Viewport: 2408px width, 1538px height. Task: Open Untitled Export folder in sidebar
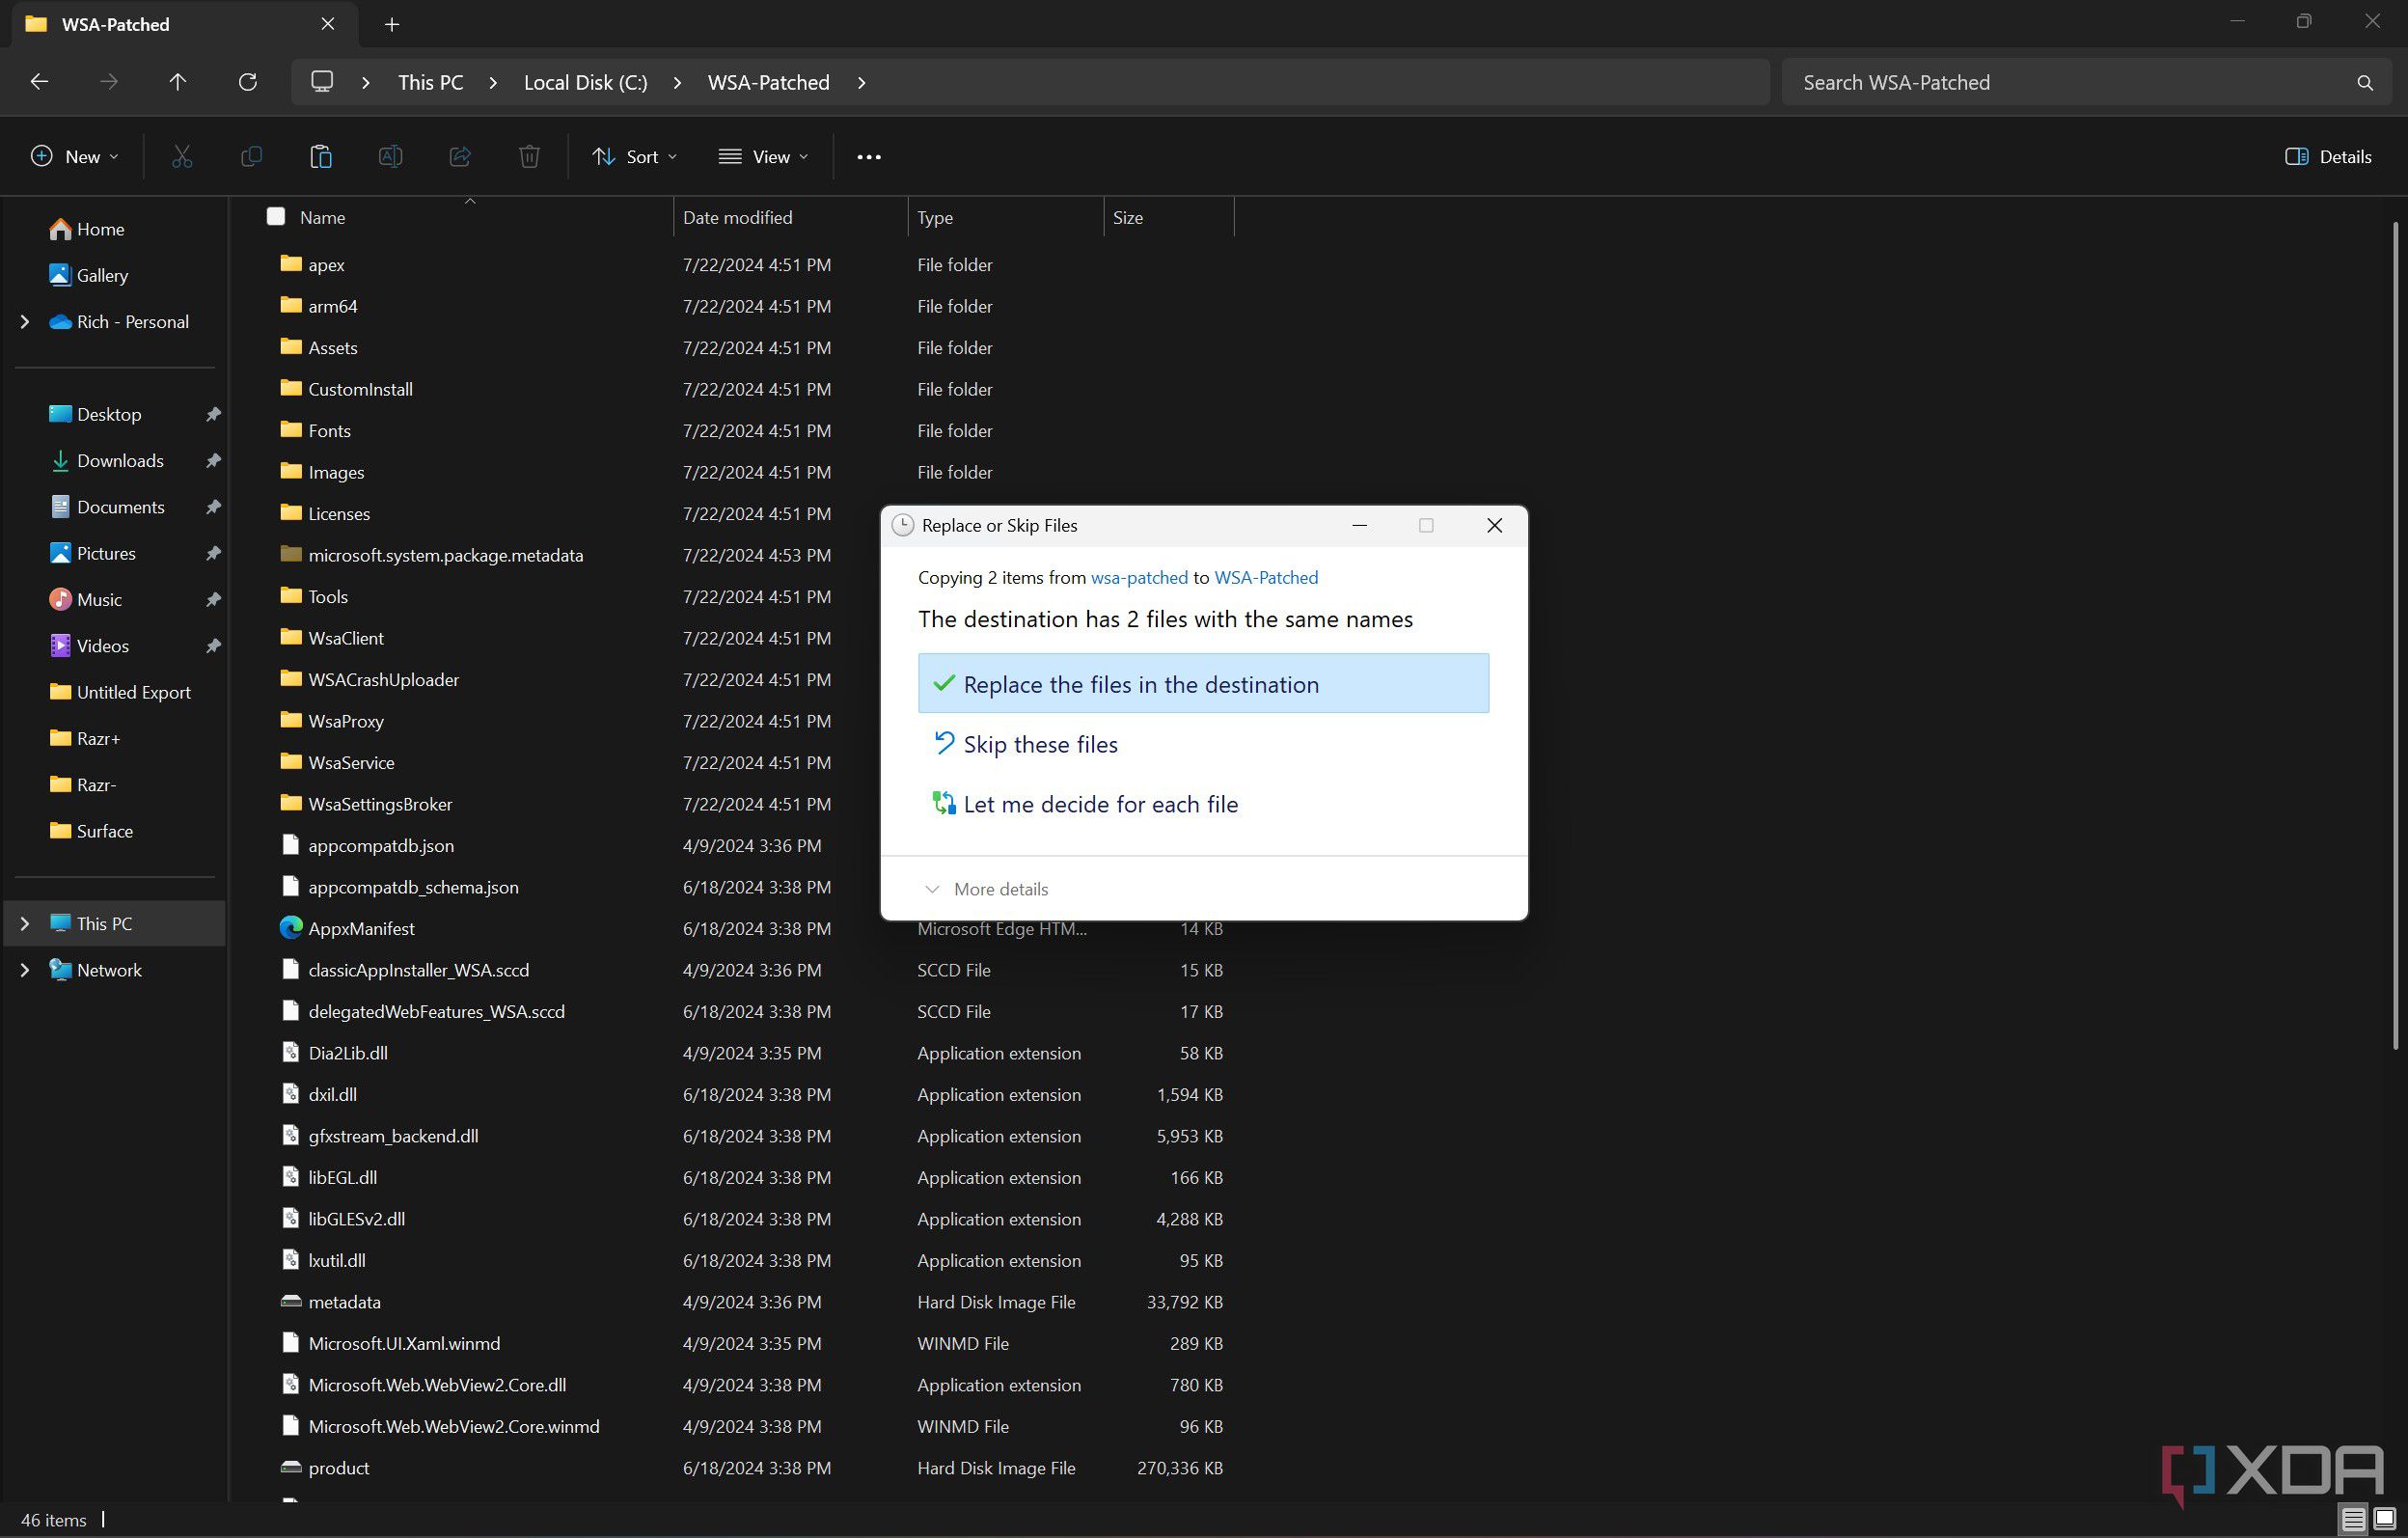pyautogui.click(x=120, y=692)
